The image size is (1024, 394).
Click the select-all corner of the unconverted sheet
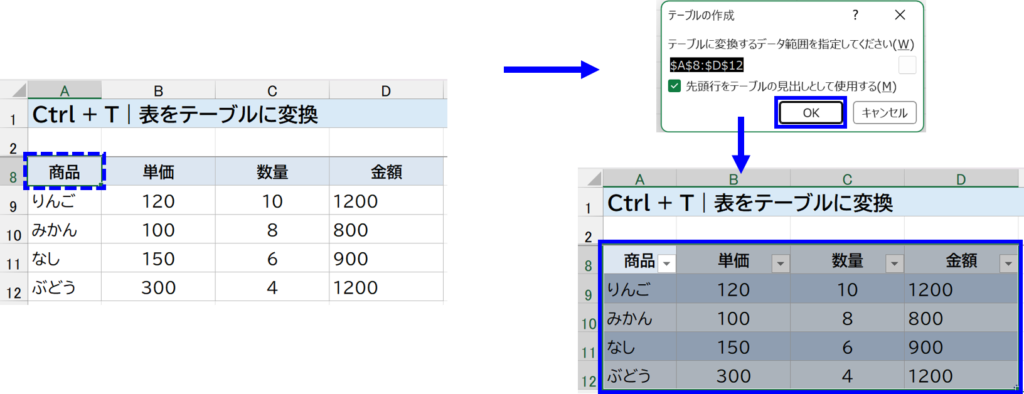click(14, 90)
